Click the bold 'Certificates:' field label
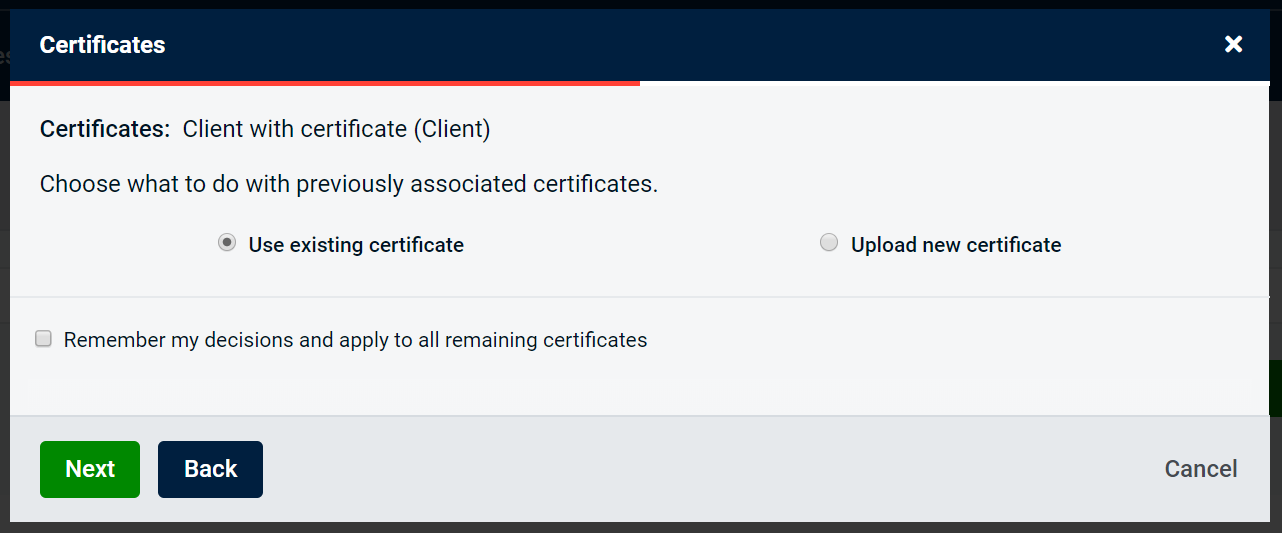The height and width of the screenshot is (533, 1282). pyautogui.click(x=105, y=129)
